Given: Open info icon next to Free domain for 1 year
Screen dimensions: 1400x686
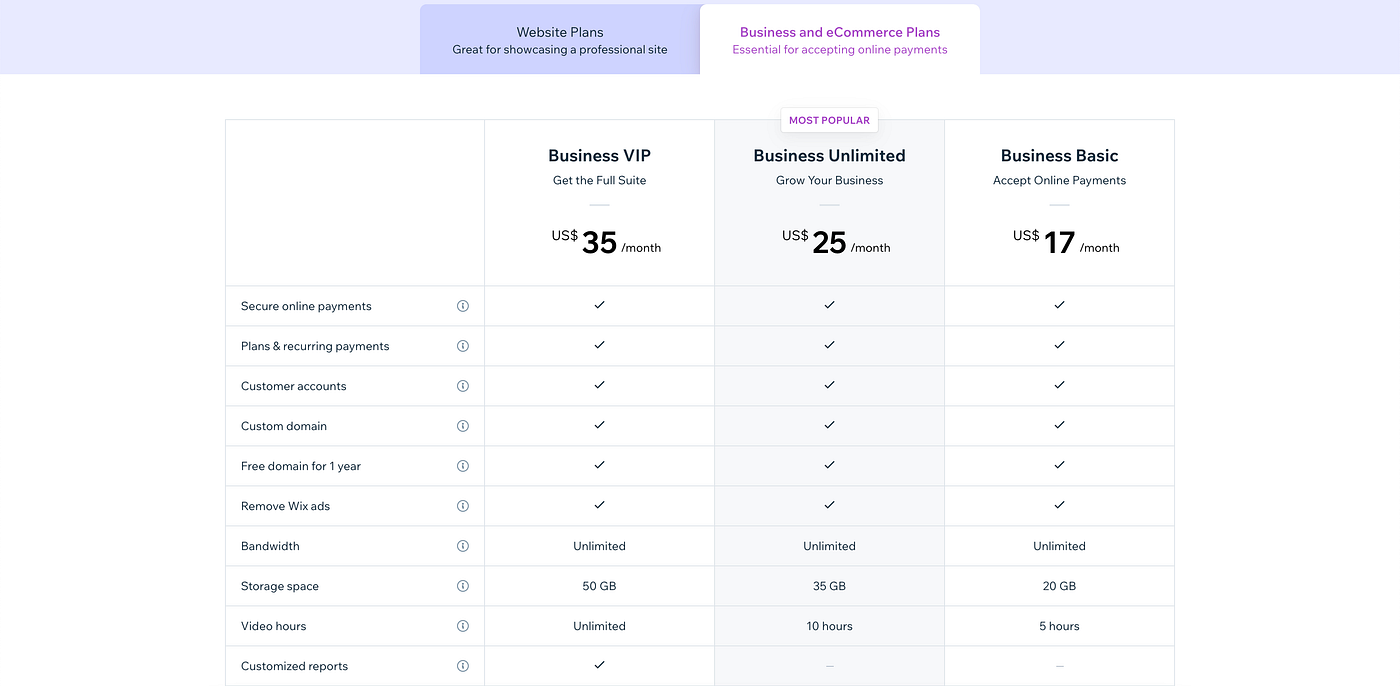Looking at the screenshot, I should pos(463,466).
